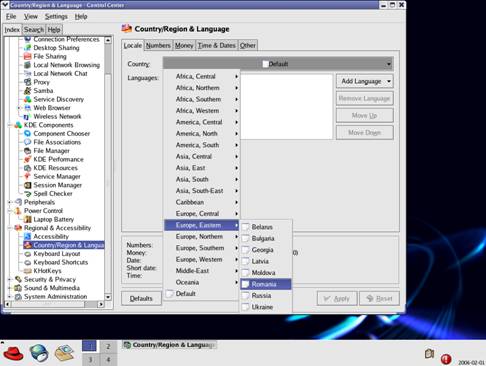Click the KHotKeys icon
Image resolution: width=486 pixels, height=366 pixels.
point(28,271)
